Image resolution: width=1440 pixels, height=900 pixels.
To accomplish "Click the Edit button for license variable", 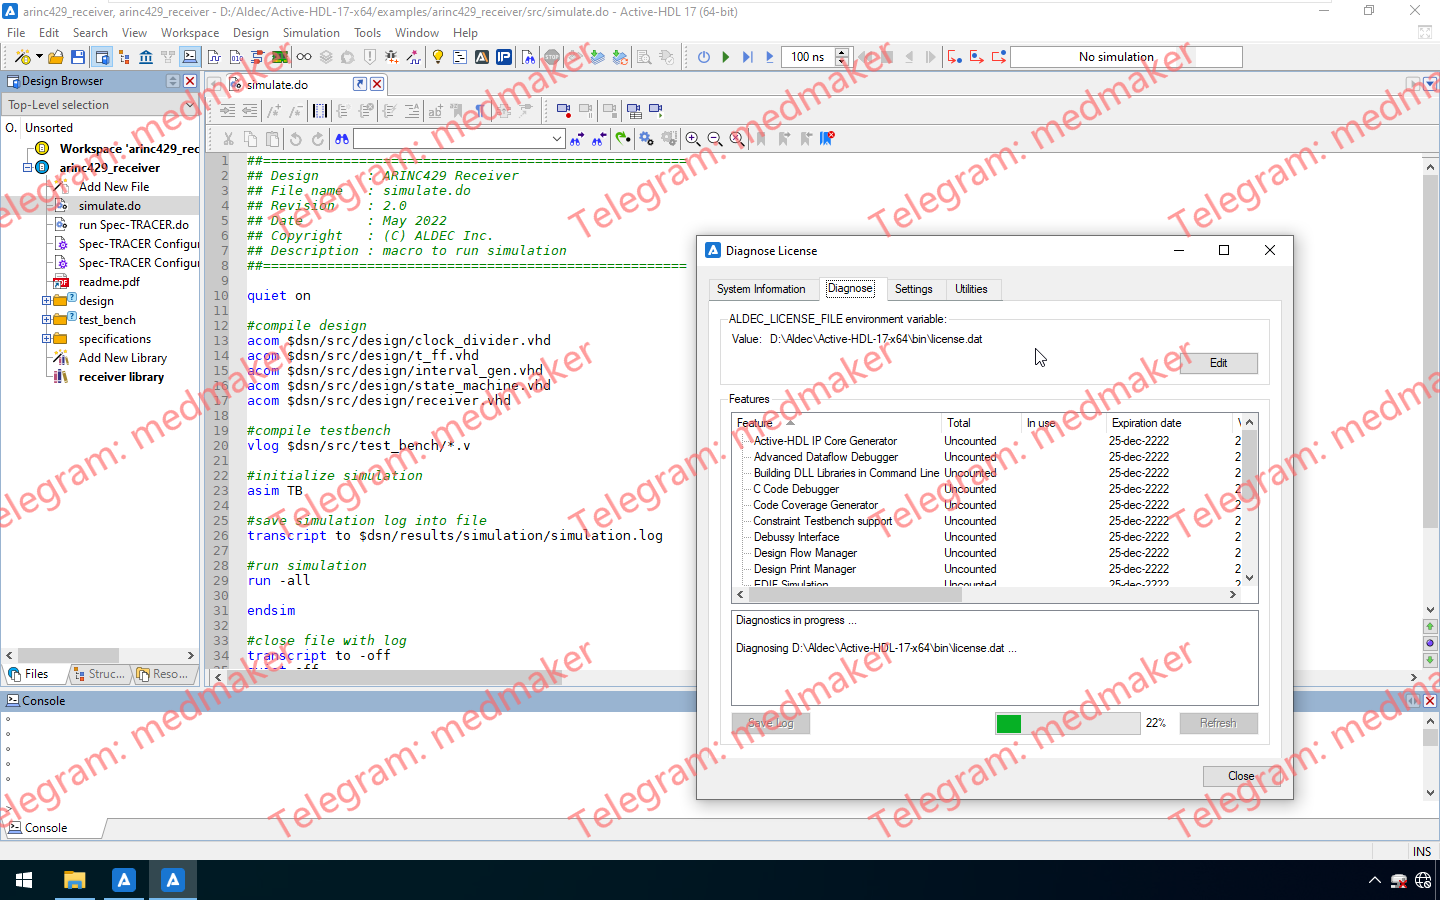I will [x=1218, y=363].
